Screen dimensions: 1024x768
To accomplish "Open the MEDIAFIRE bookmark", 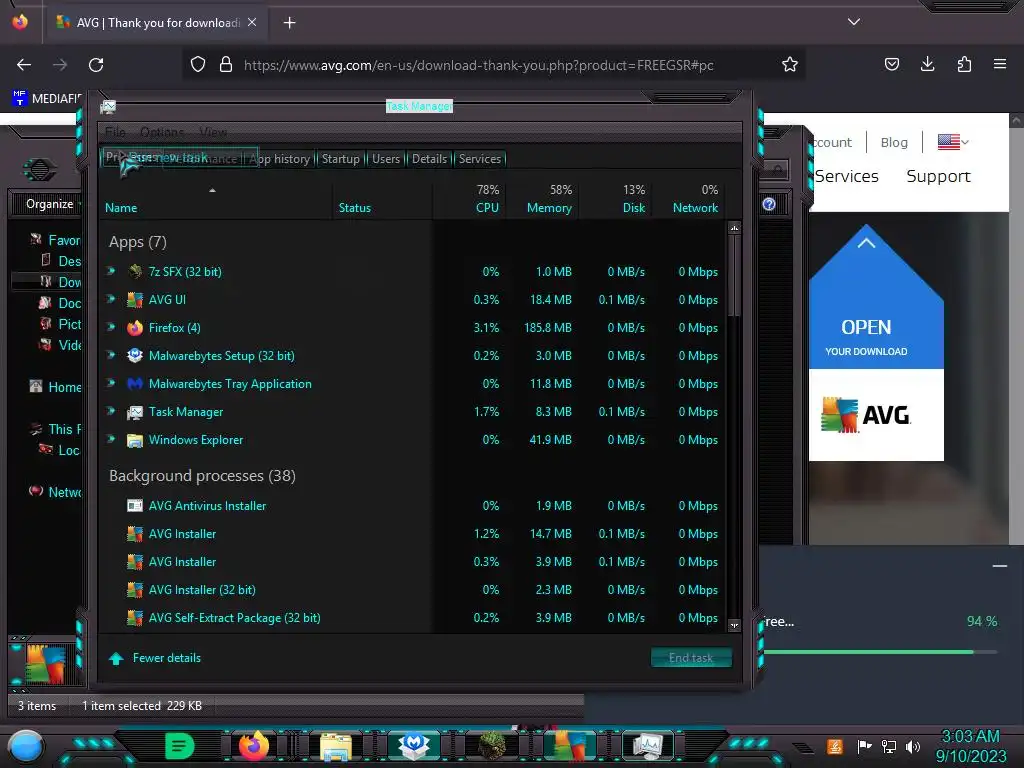I will [x=46, y=98].
